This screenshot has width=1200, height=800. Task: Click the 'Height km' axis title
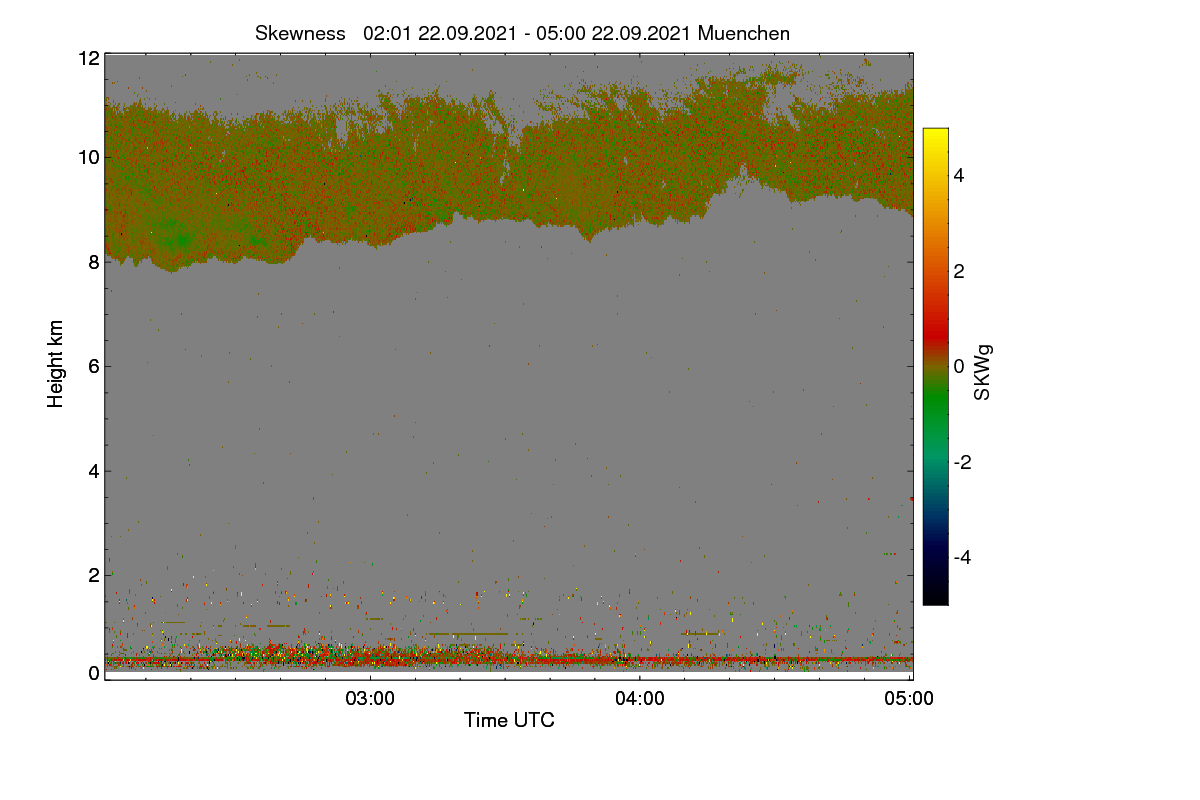pyautogui.click(x=56, y=364)
